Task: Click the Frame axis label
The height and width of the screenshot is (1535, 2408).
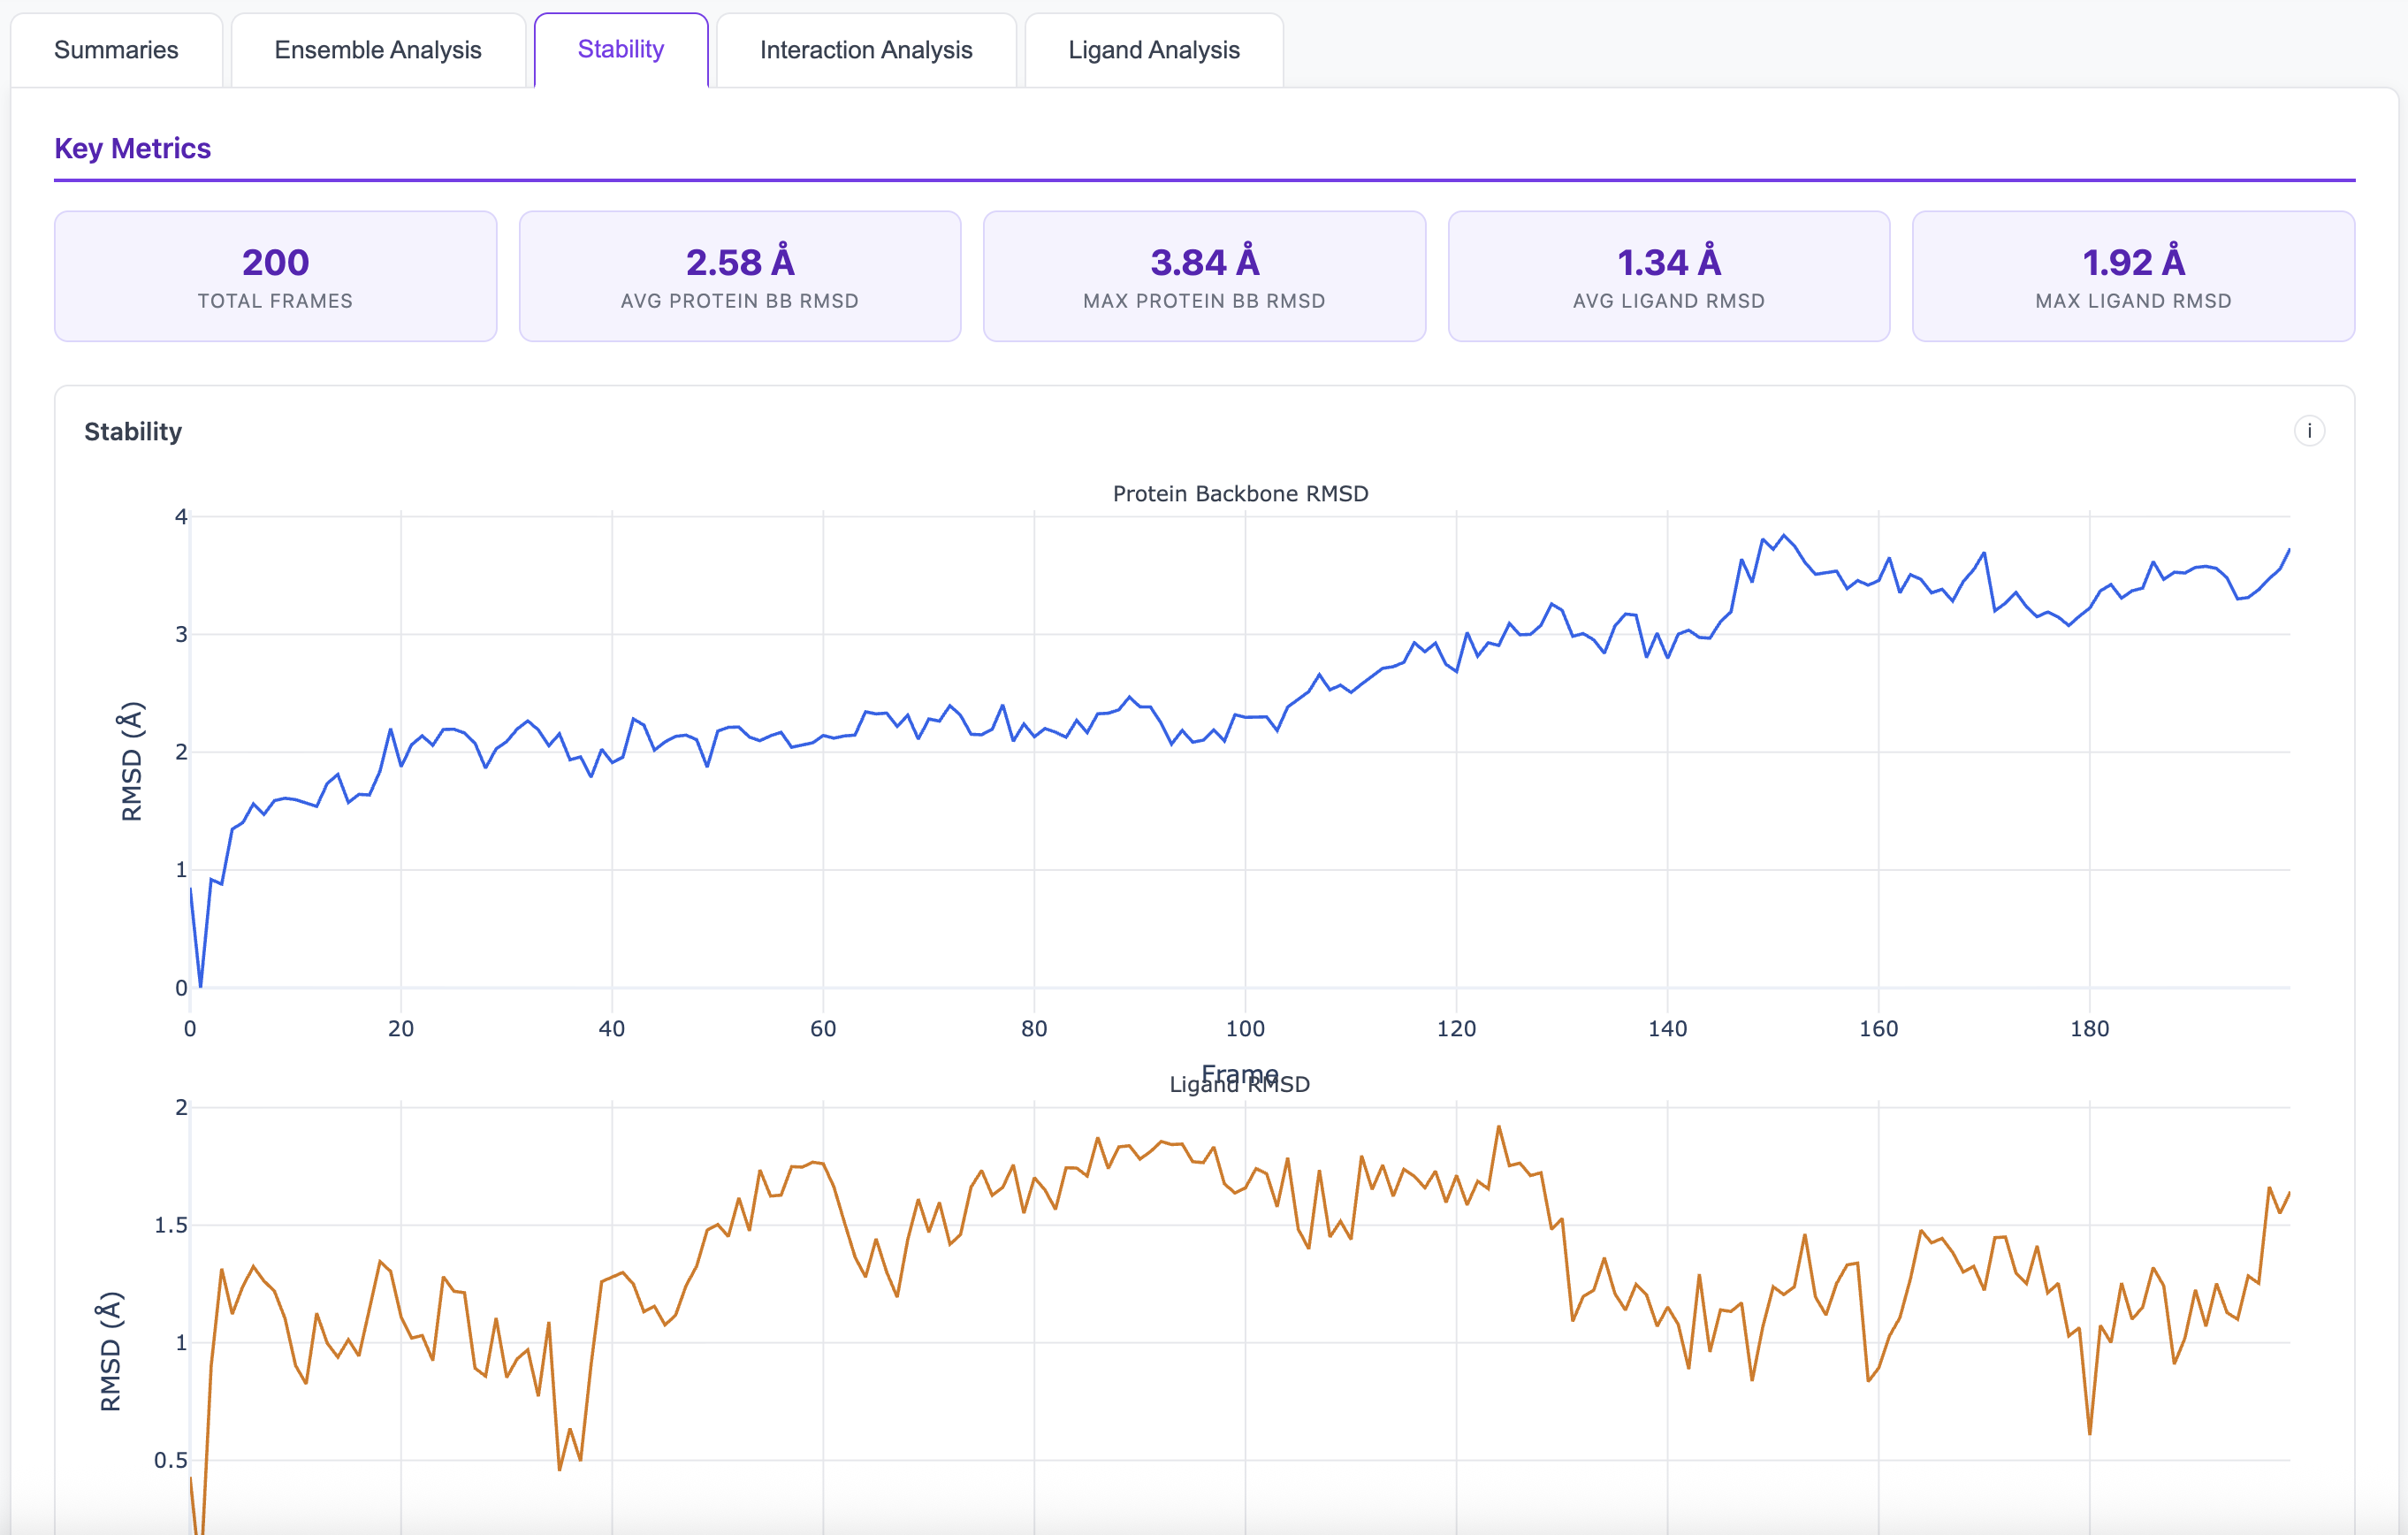Action: tap(1240, 1071)
